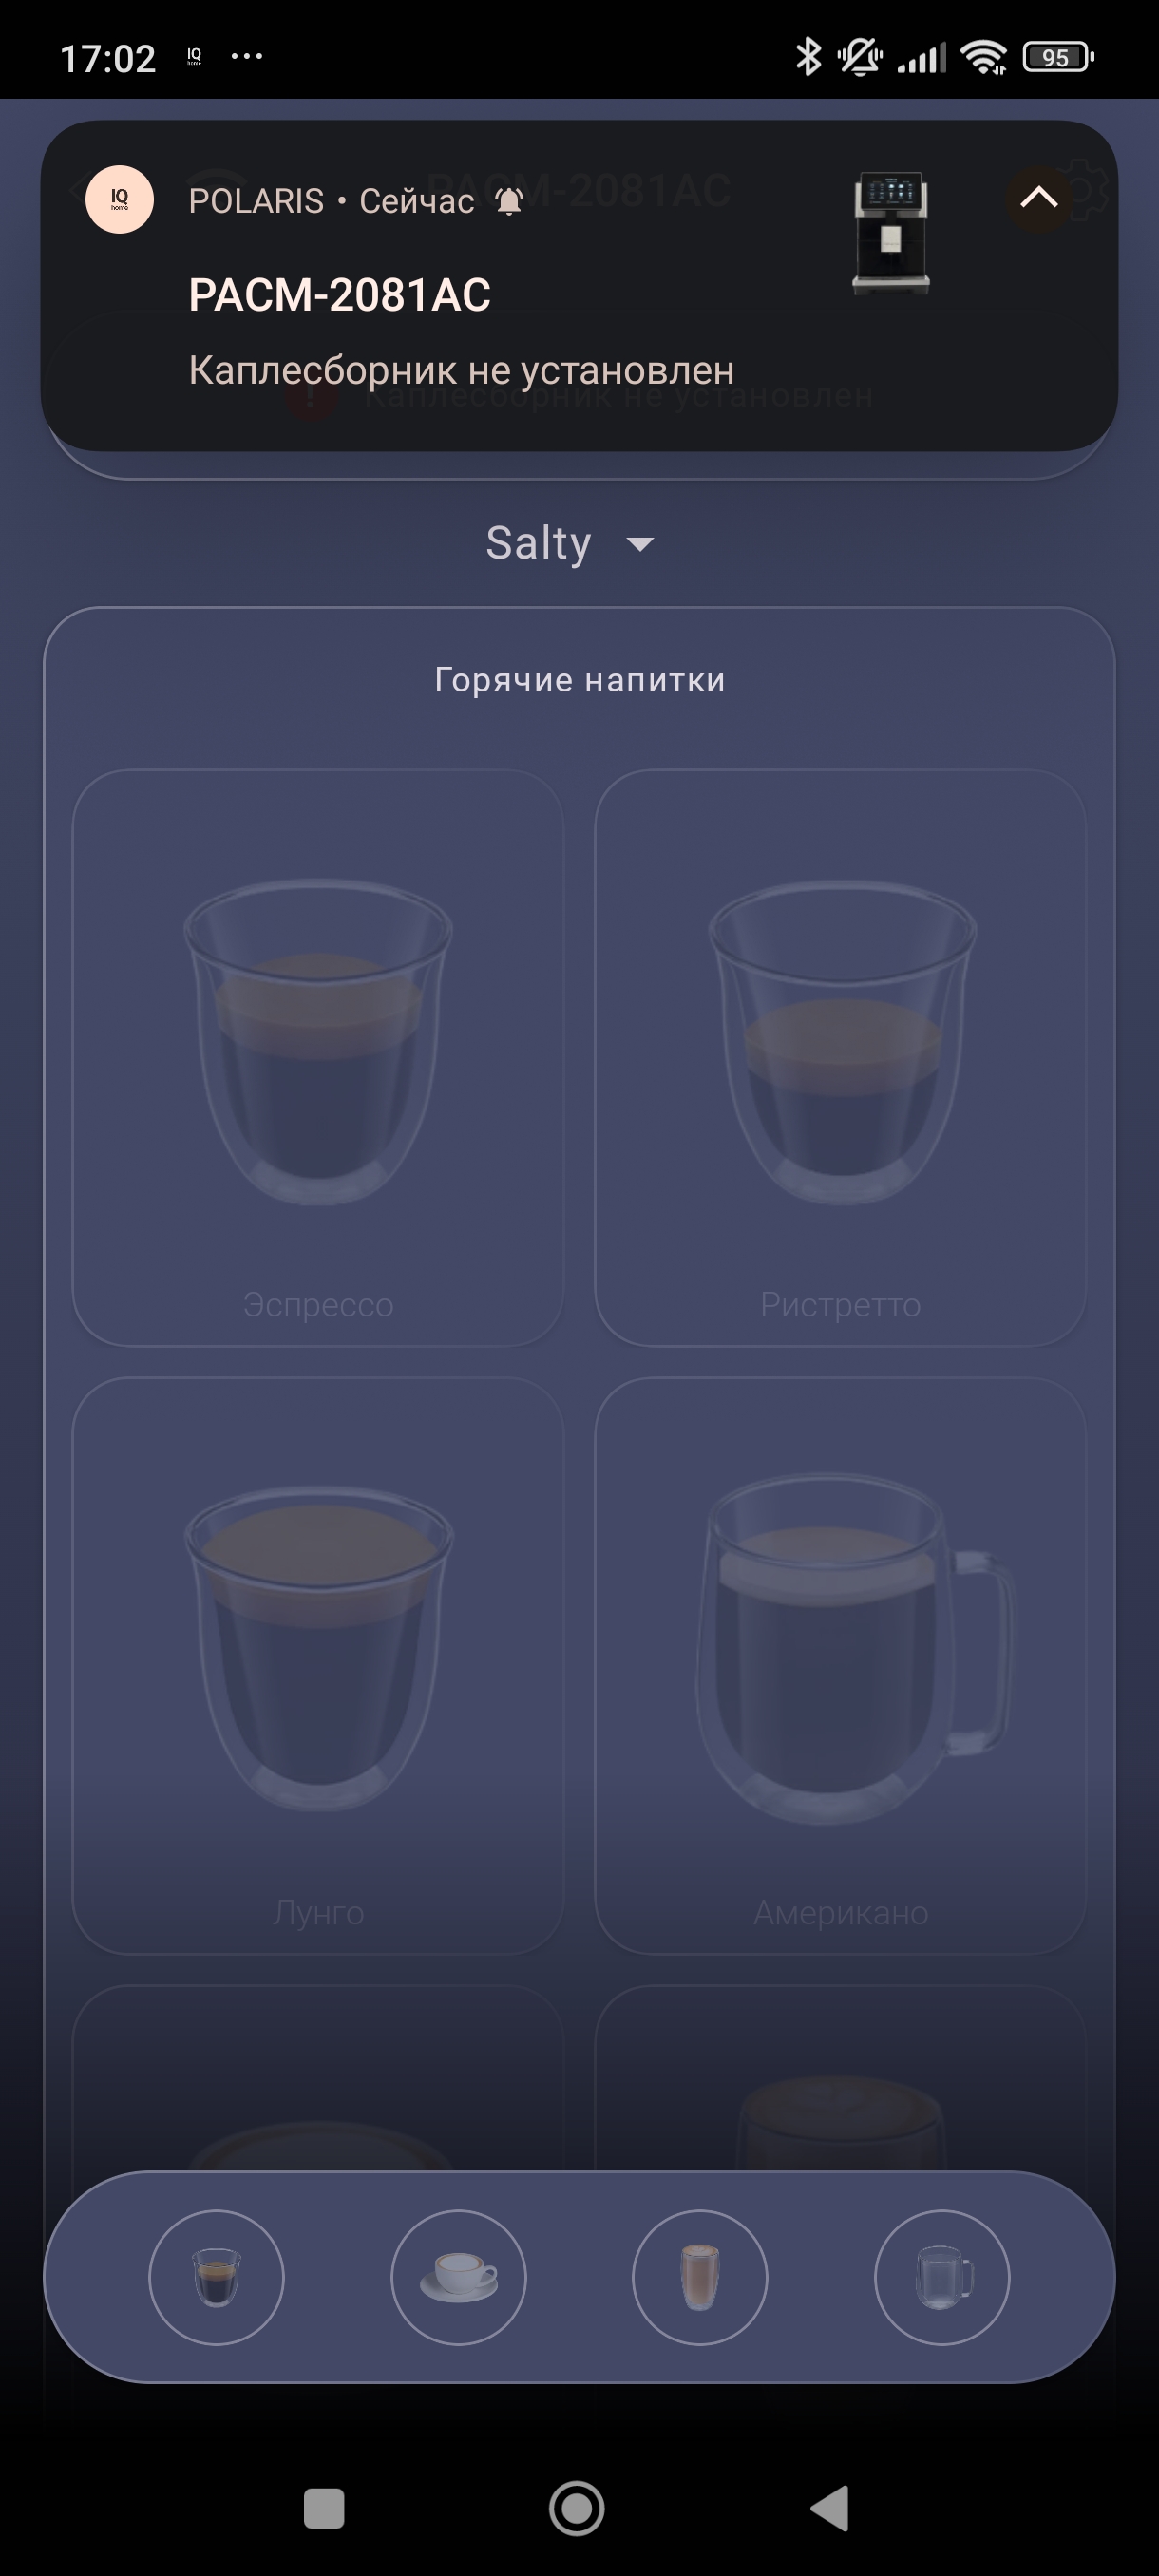Open the Salty profile dropdown
Viewport: 1159px width, 2576px height.
click(x=570, y=543)
